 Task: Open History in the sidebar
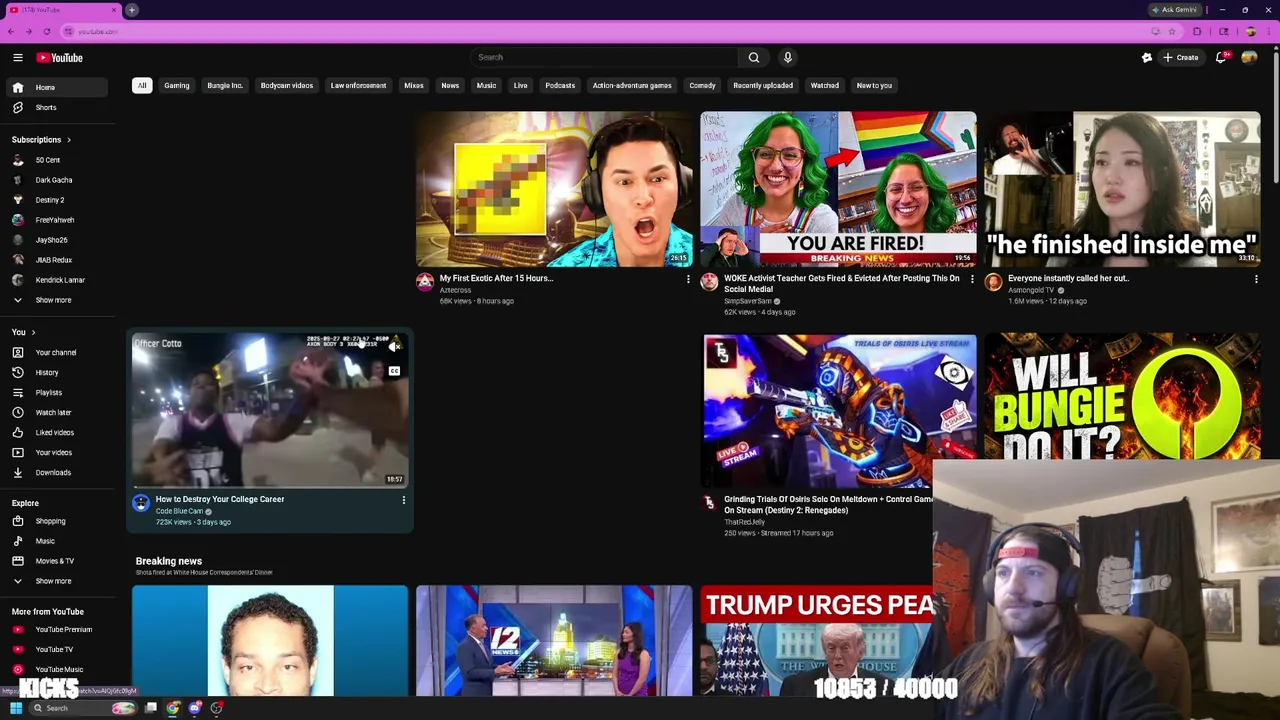coord(58,372)
